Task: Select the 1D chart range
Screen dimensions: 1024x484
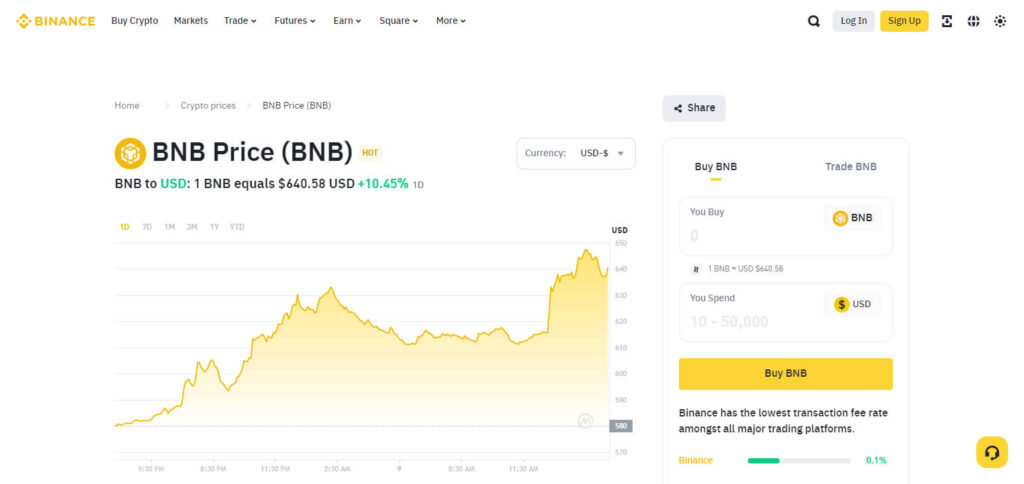Action: click(125, 227)
